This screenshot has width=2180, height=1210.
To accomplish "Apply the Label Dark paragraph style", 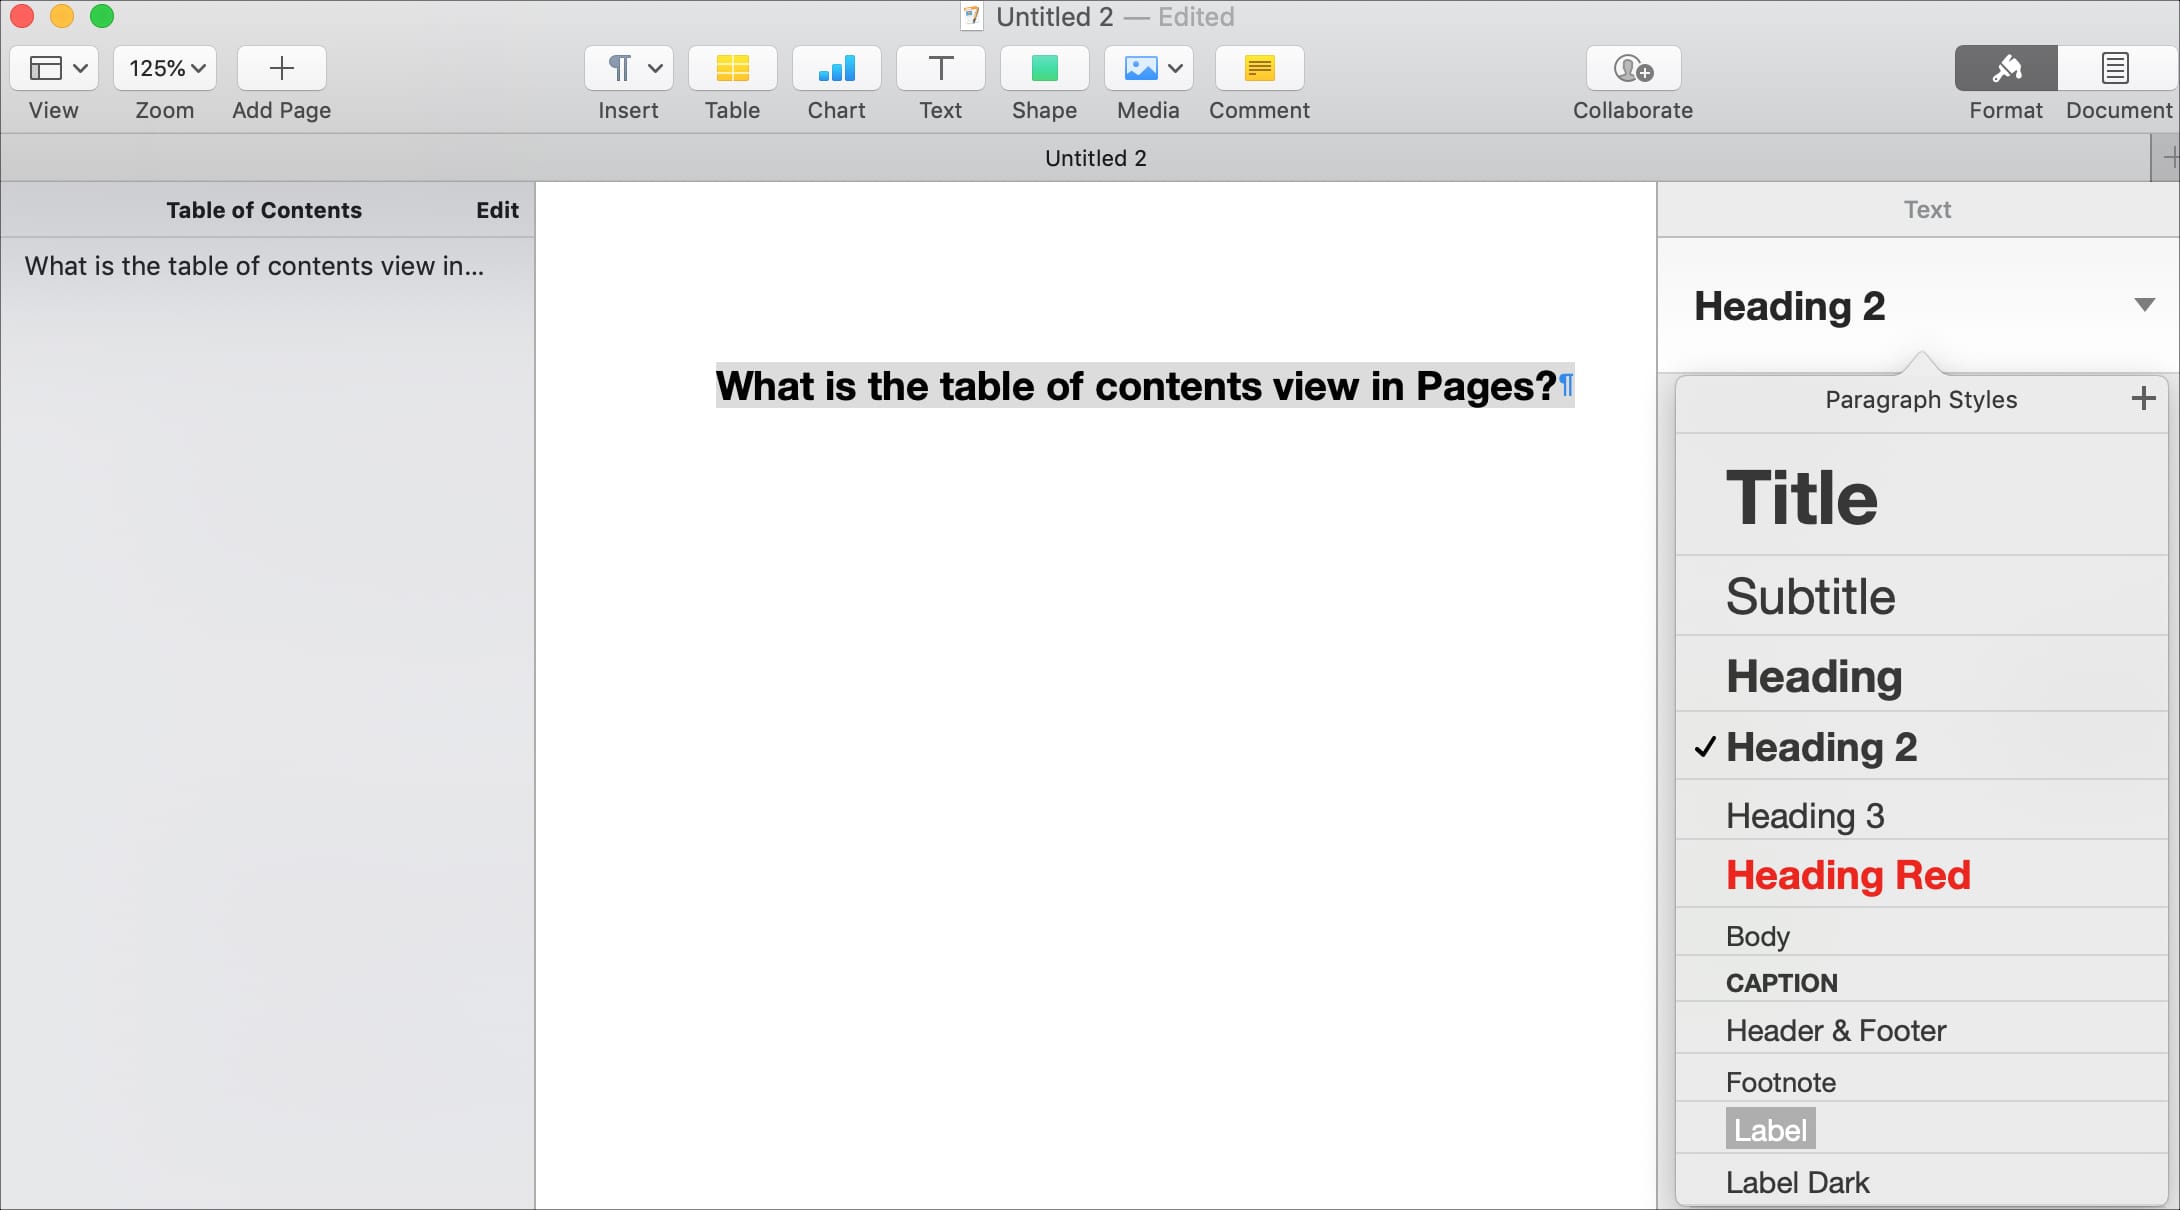I will (1921, 1181).
